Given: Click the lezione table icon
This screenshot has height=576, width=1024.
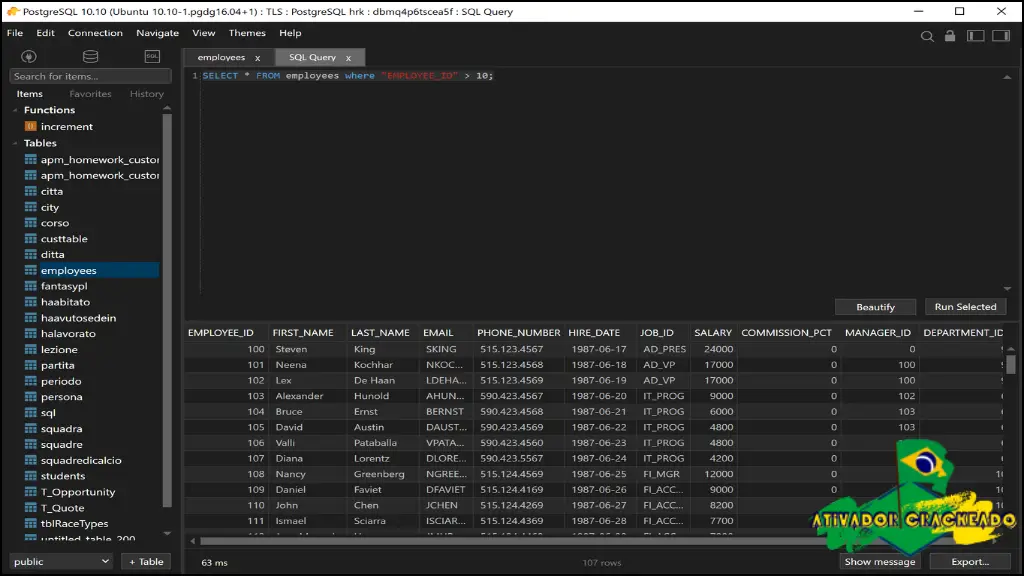Looking at the screenshot, I should (x=31, y=349).
